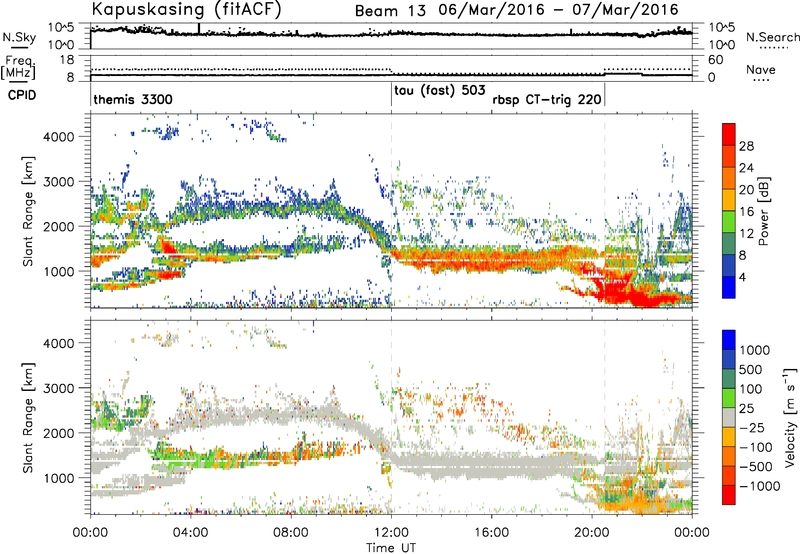Click the '12:00' time axis tick label

point(391,533)
